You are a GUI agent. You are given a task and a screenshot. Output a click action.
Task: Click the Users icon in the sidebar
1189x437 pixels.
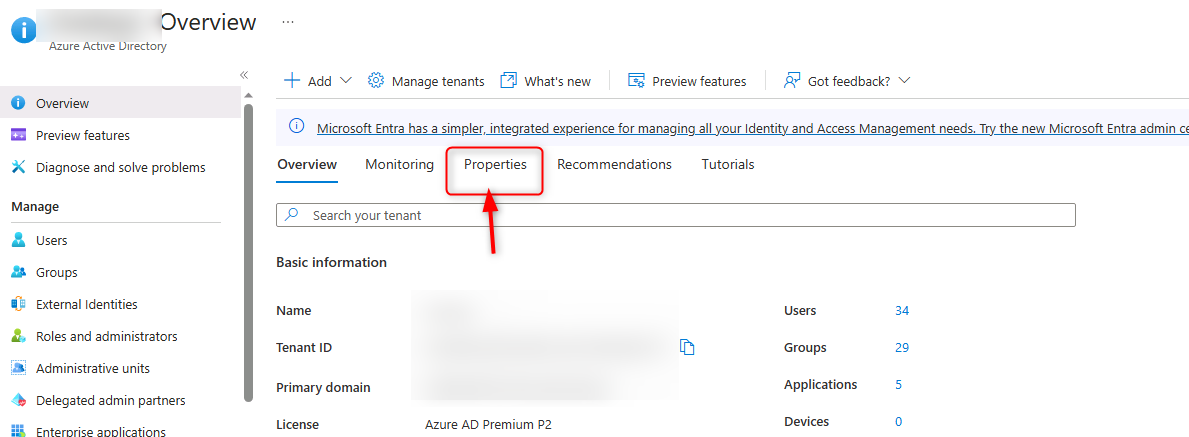[18, 240]
